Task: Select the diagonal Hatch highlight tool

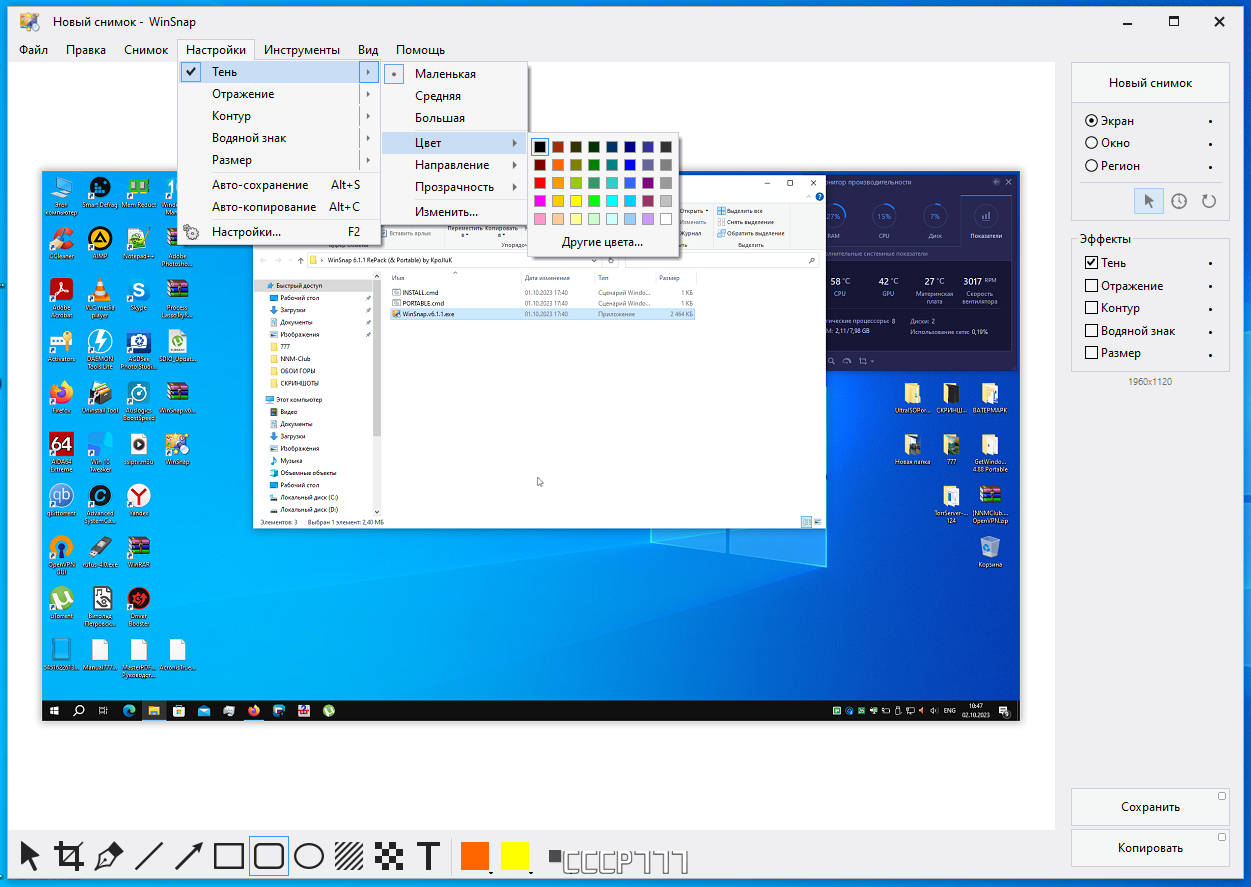Action: [349, 856]
